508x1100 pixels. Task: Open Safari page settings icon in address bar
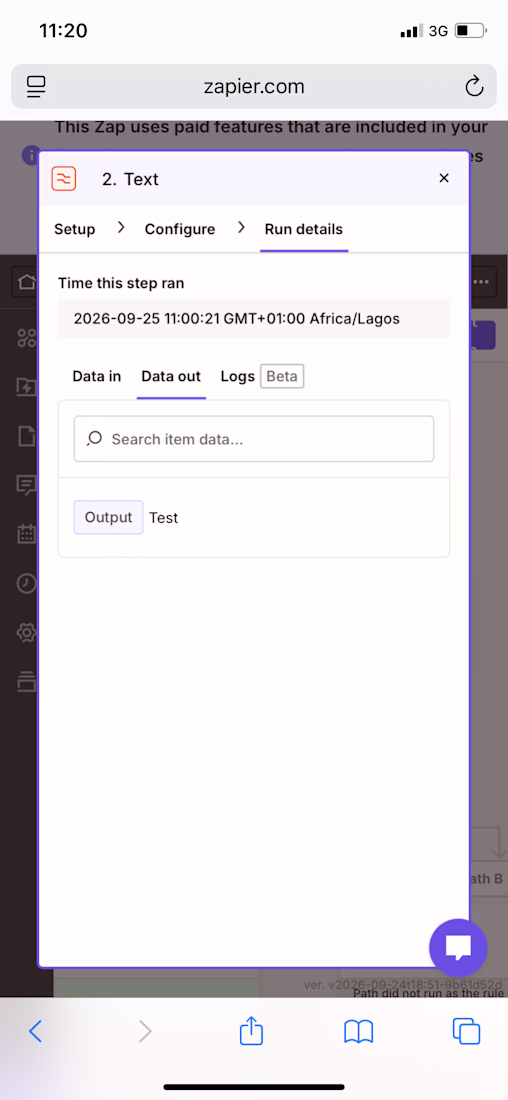(x=36, y=86)
